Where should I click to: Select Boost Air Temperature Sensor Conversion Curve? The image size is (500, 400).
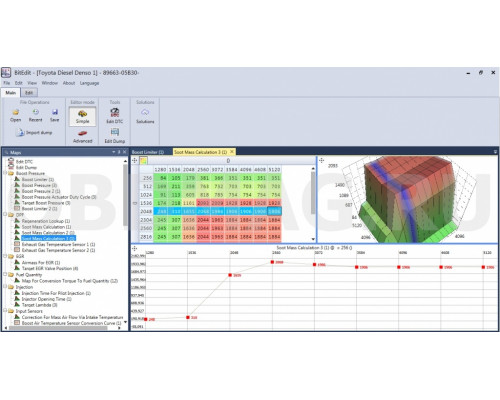click(71, 323)
